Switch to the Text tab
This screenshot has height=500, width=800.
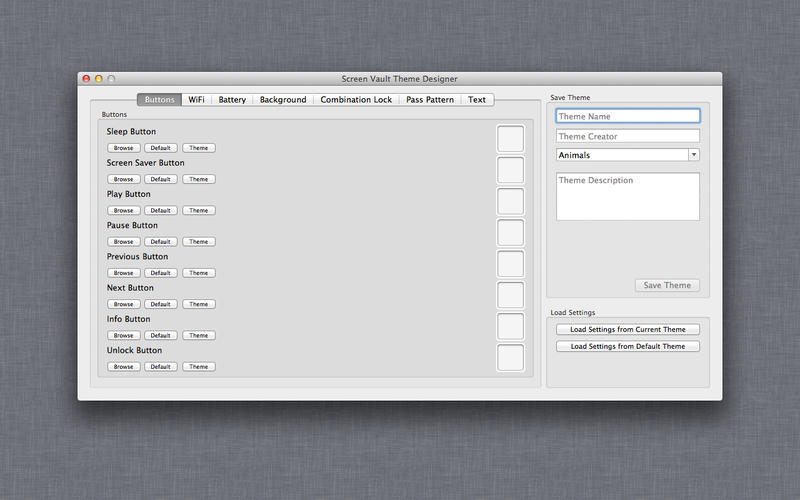[477, 100]
